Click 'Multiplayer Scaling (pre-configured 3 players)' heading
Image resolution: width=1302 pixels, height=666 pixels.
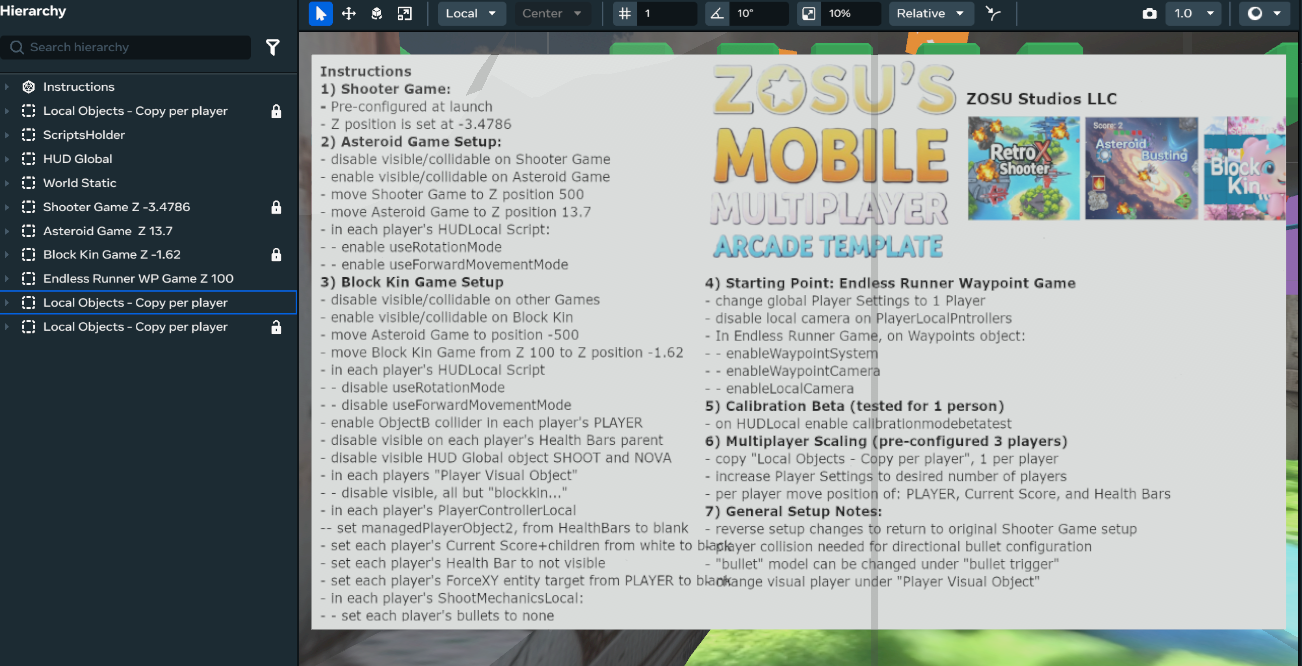[886, 441]
